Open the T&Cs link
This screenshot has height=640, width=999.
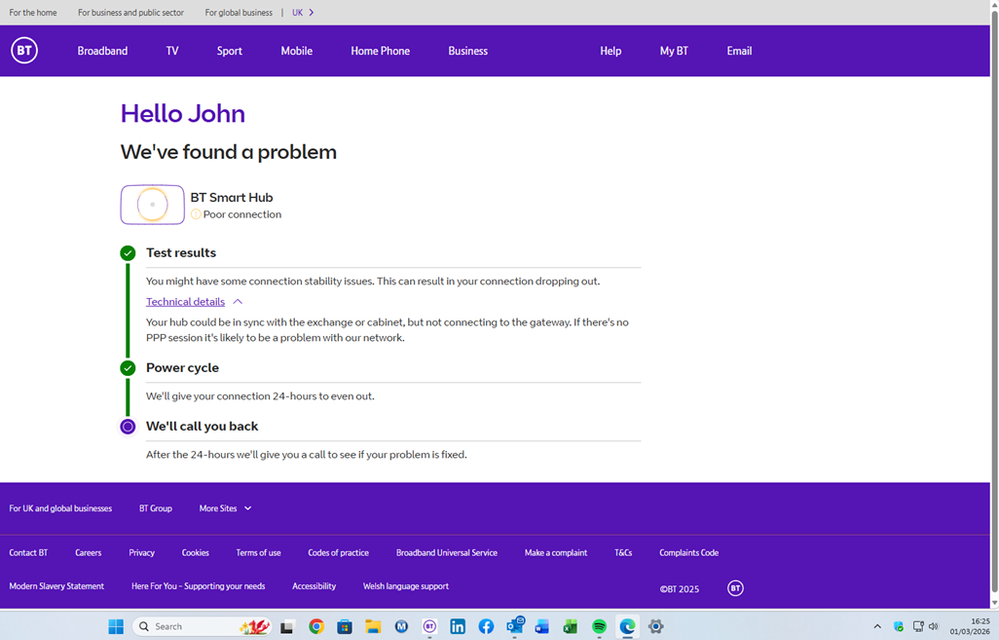pos(623,553)
